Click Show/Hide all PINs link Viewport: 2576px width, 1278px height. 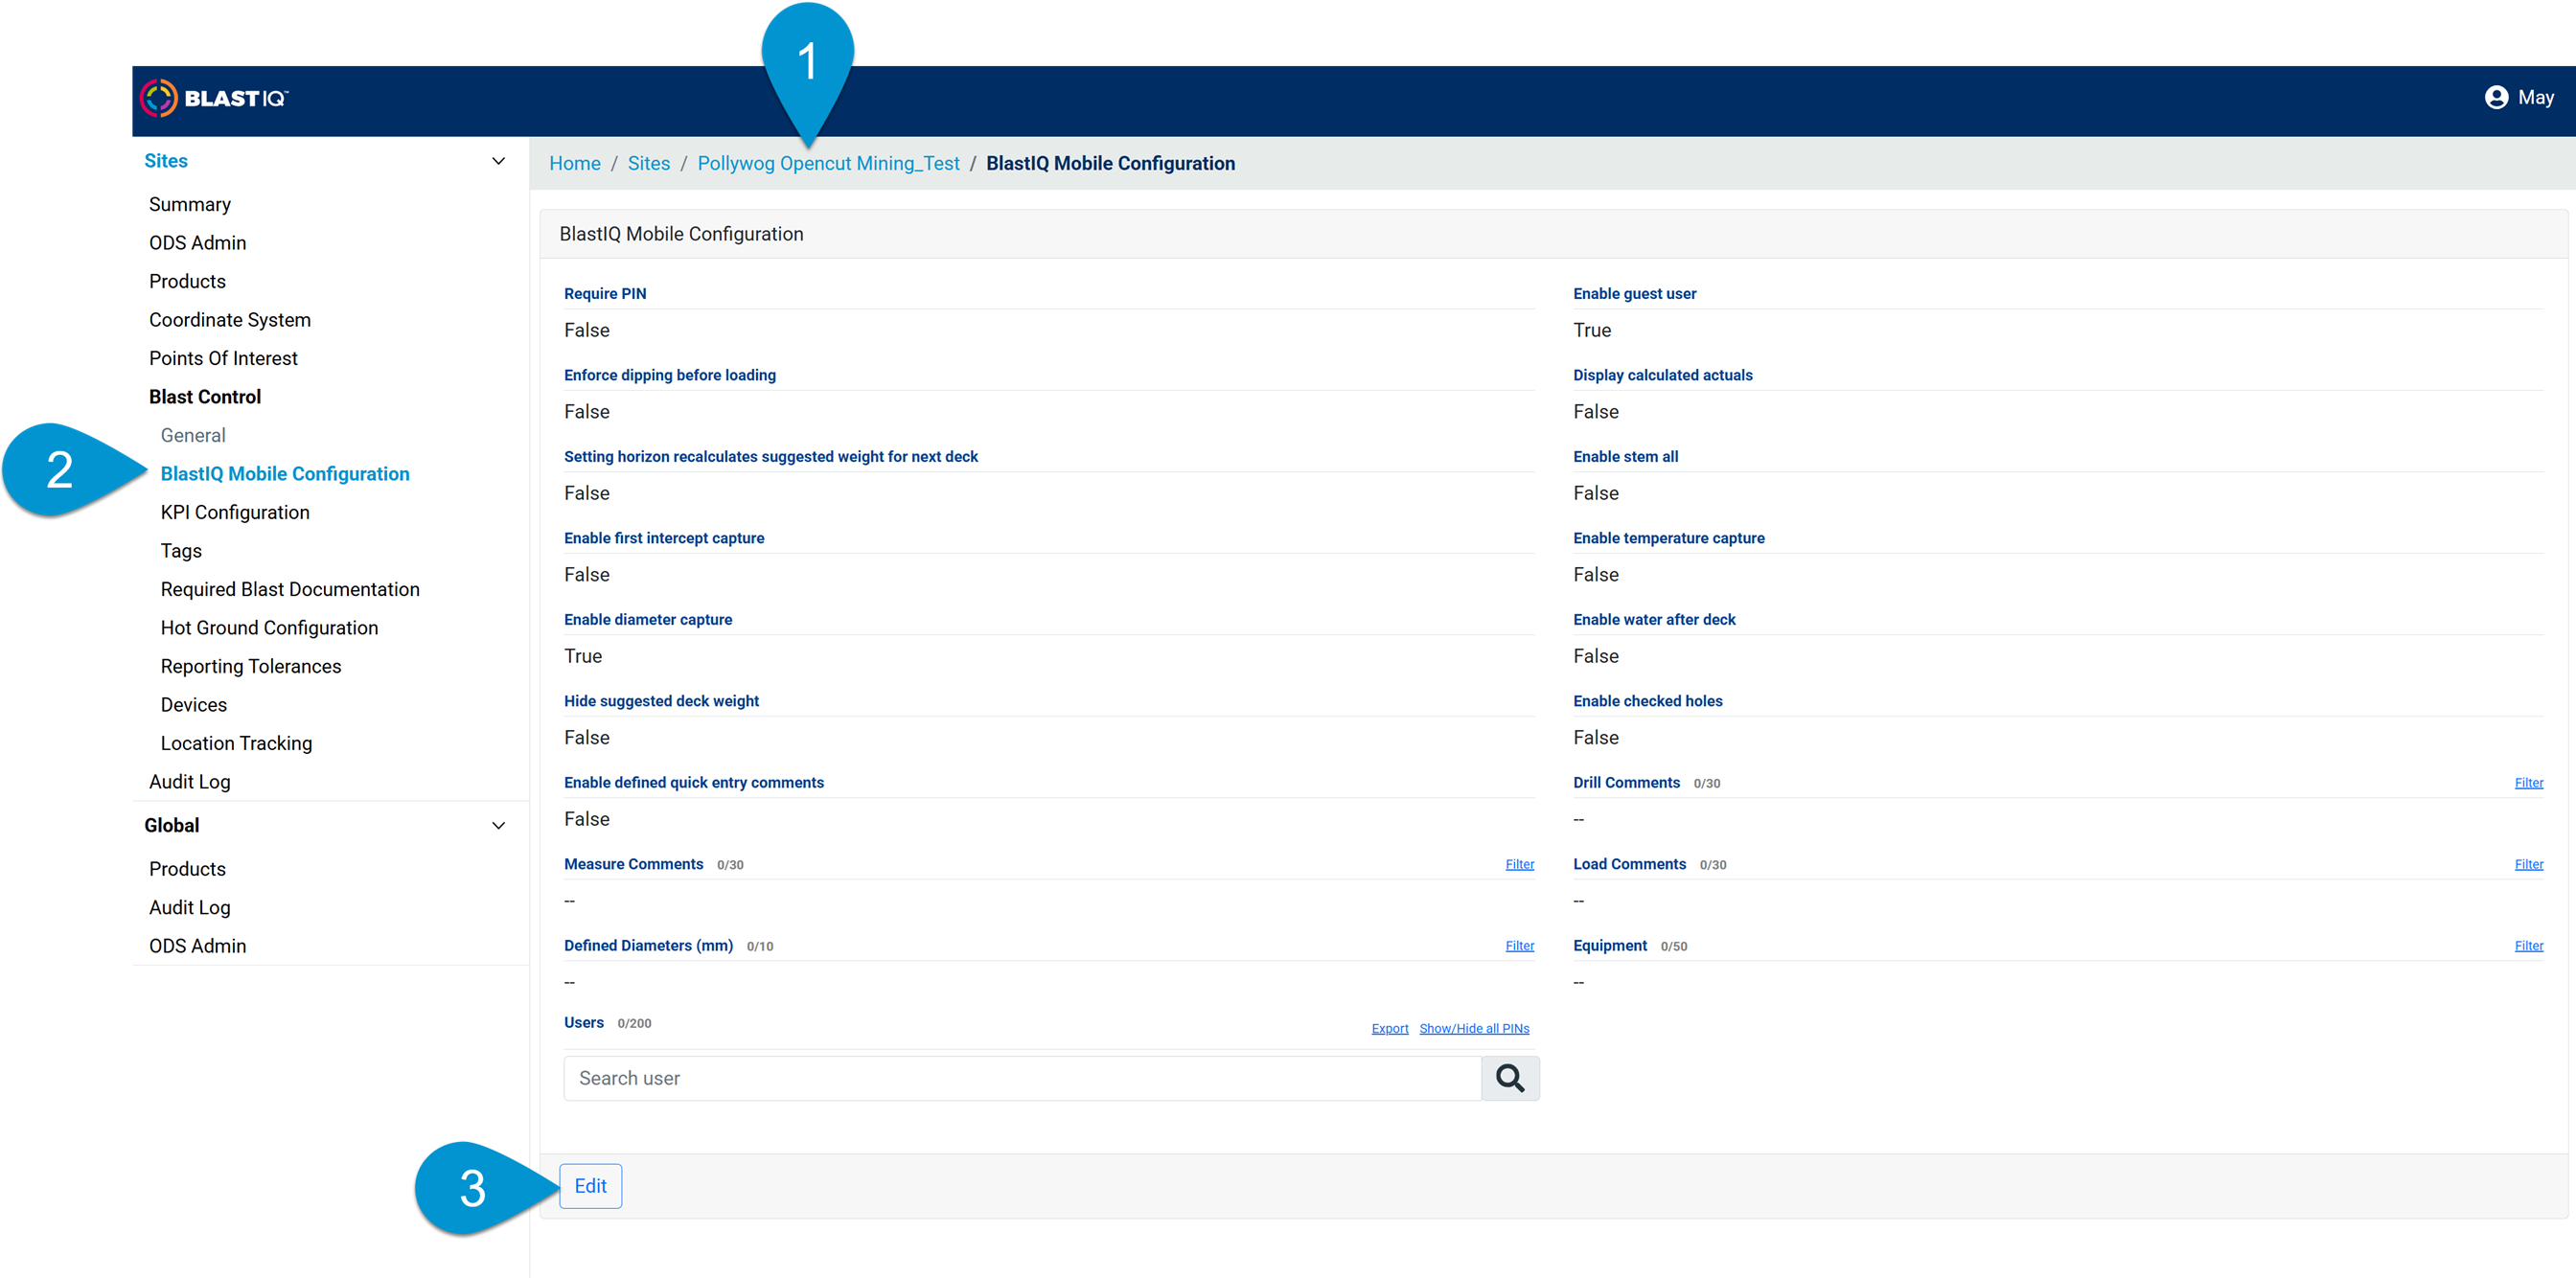click(1474, 1028)
